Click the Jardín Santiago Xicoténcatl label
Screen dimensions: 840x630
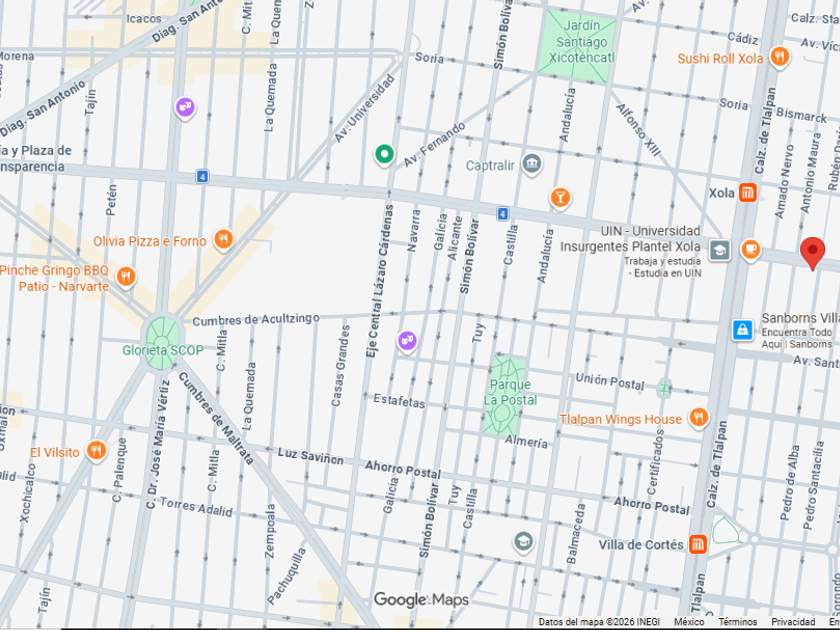coord(581,41)
